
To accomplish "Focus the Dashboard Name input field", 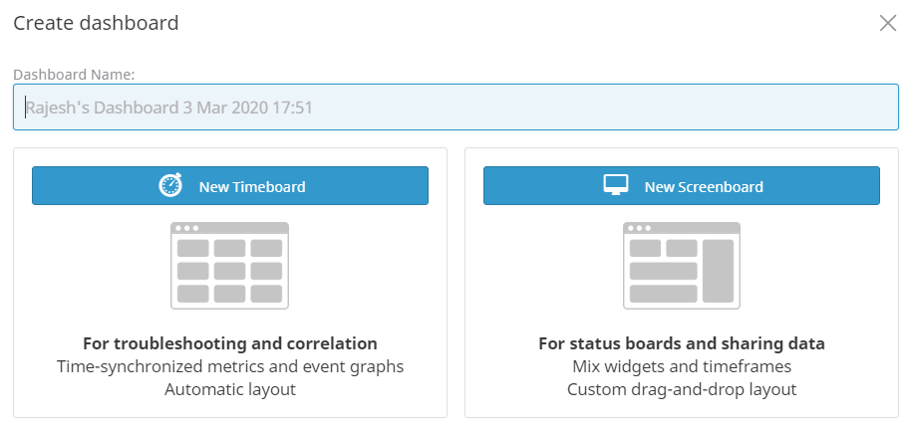I will point(455,107).
